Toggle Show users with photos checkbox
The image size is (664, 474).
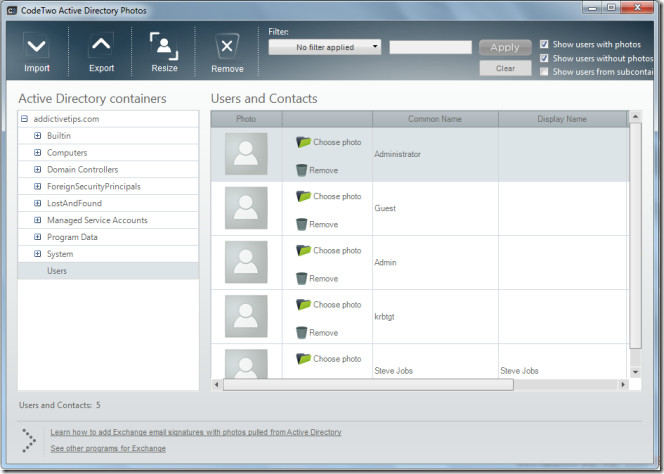[x=544, y=44]
